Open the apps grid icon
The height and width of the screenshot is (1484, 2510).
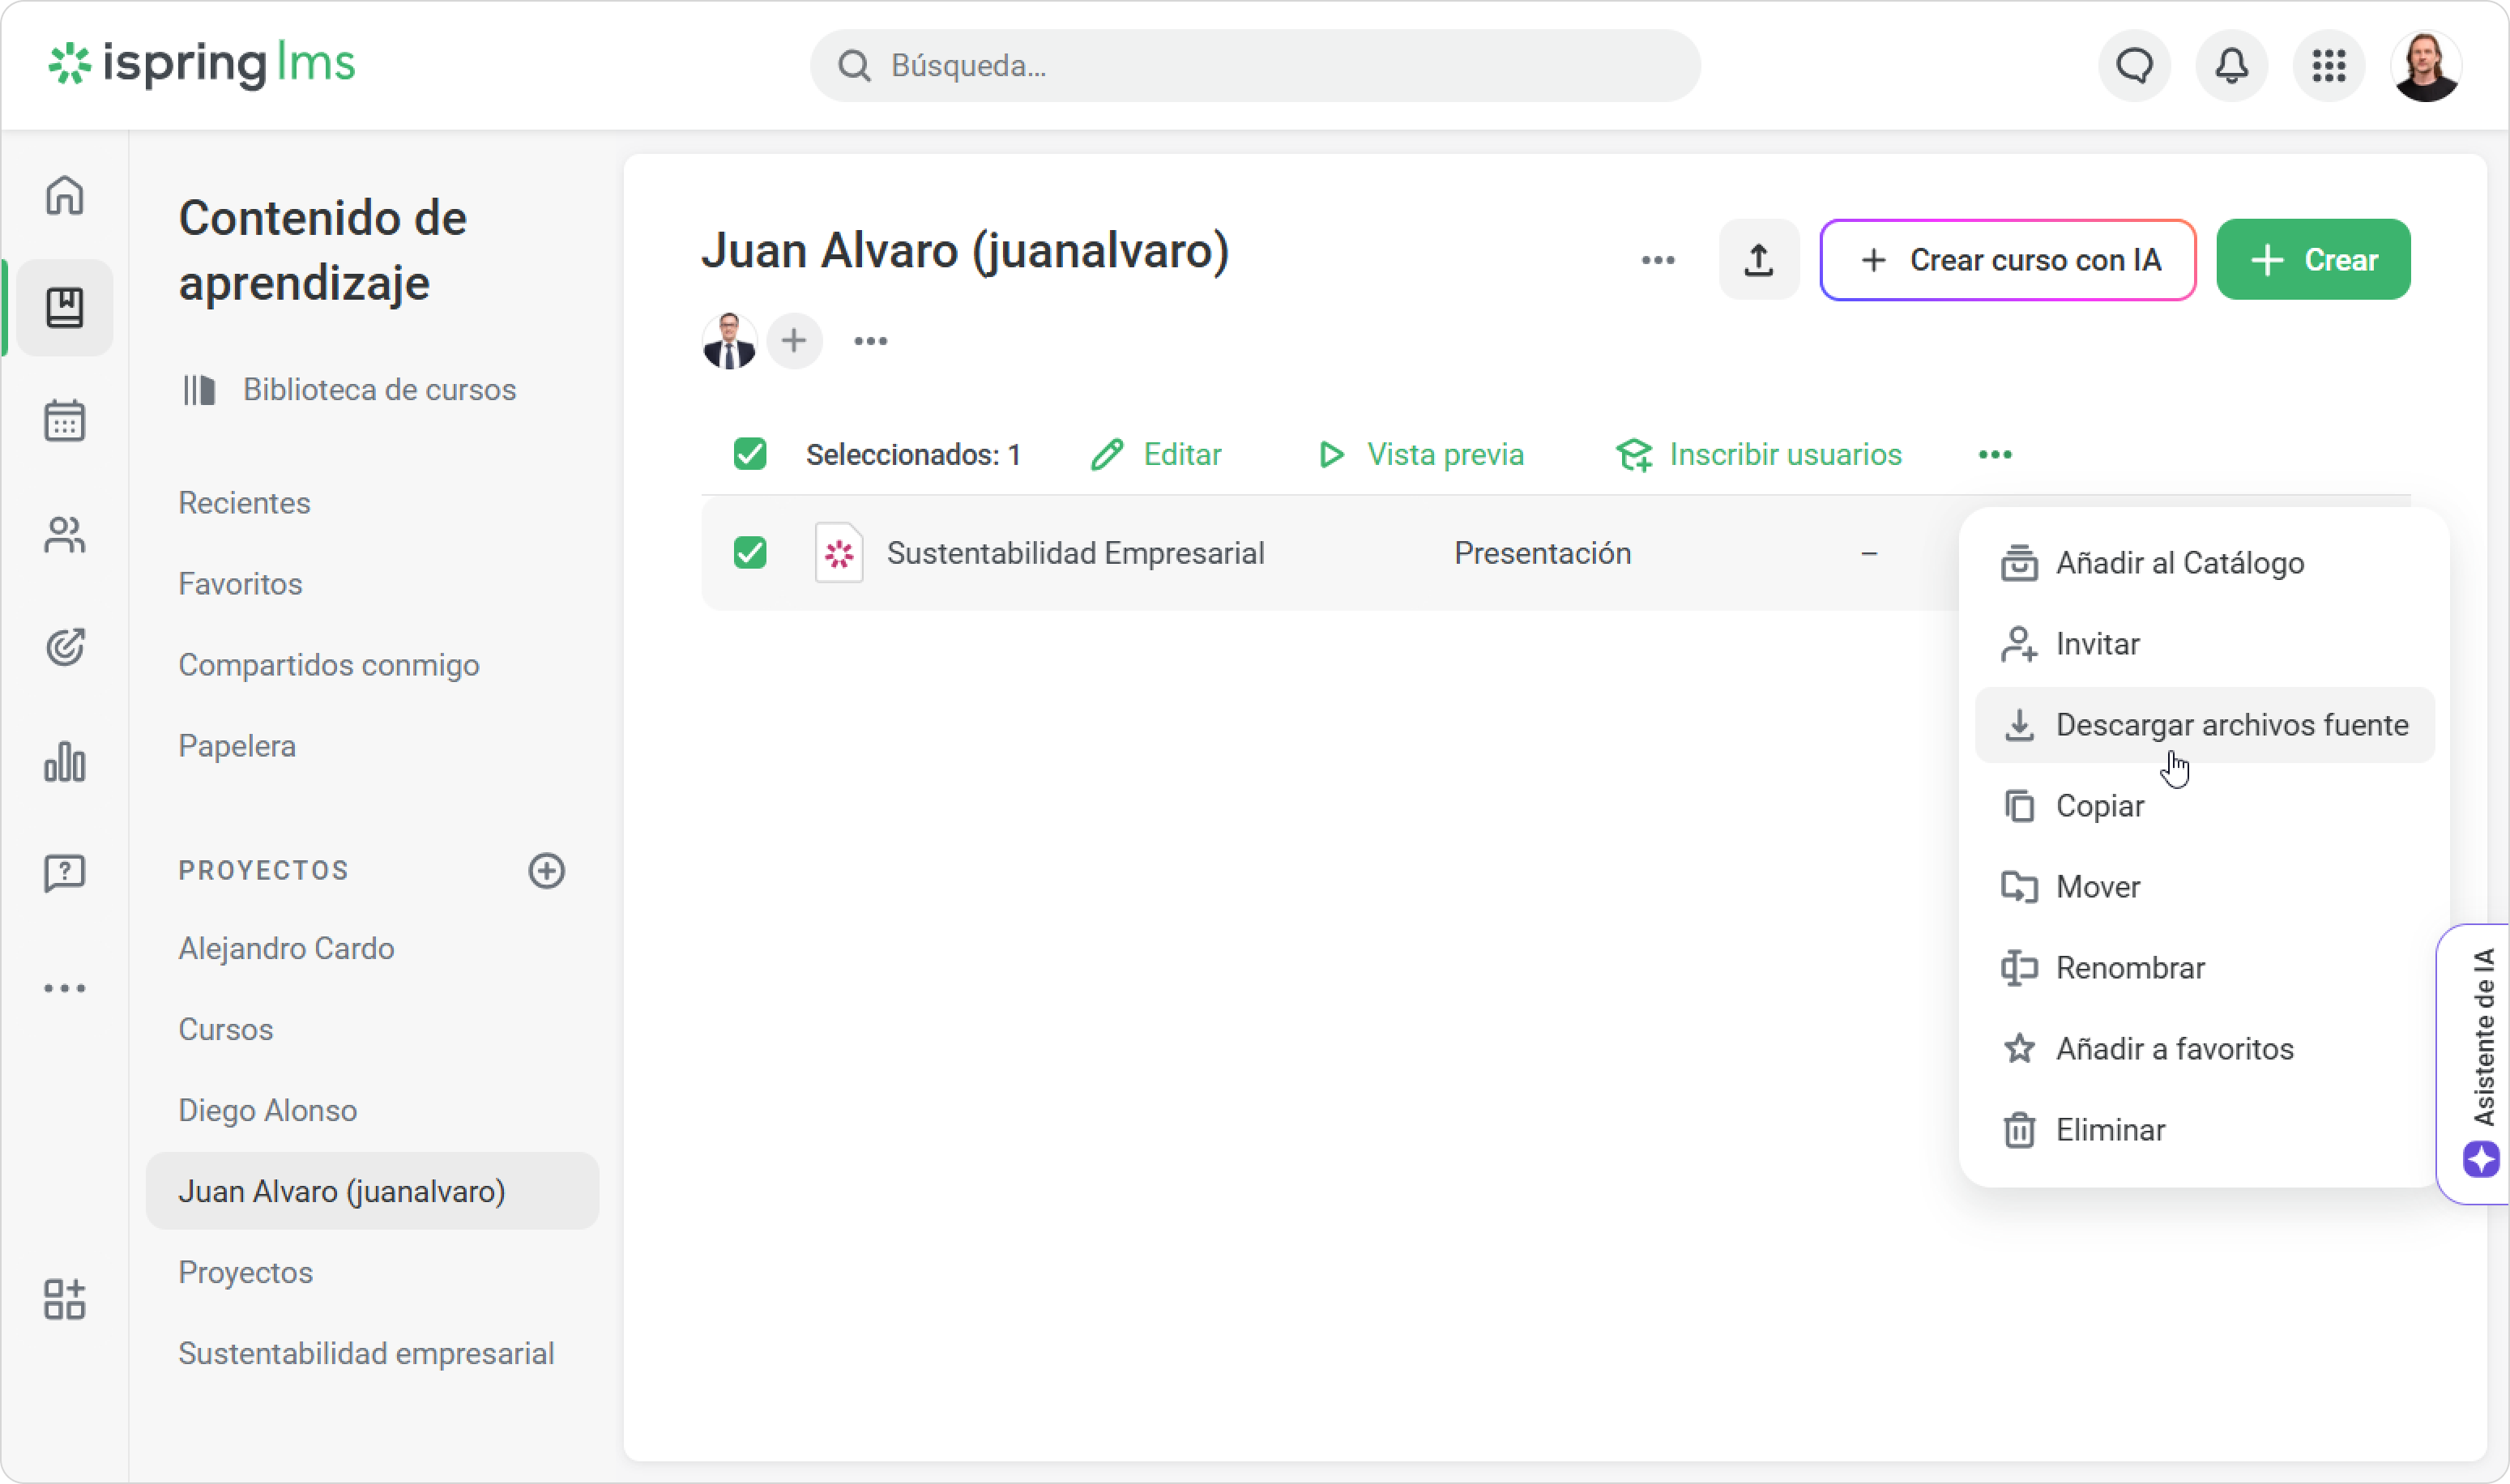click(x=2328, y=66)
